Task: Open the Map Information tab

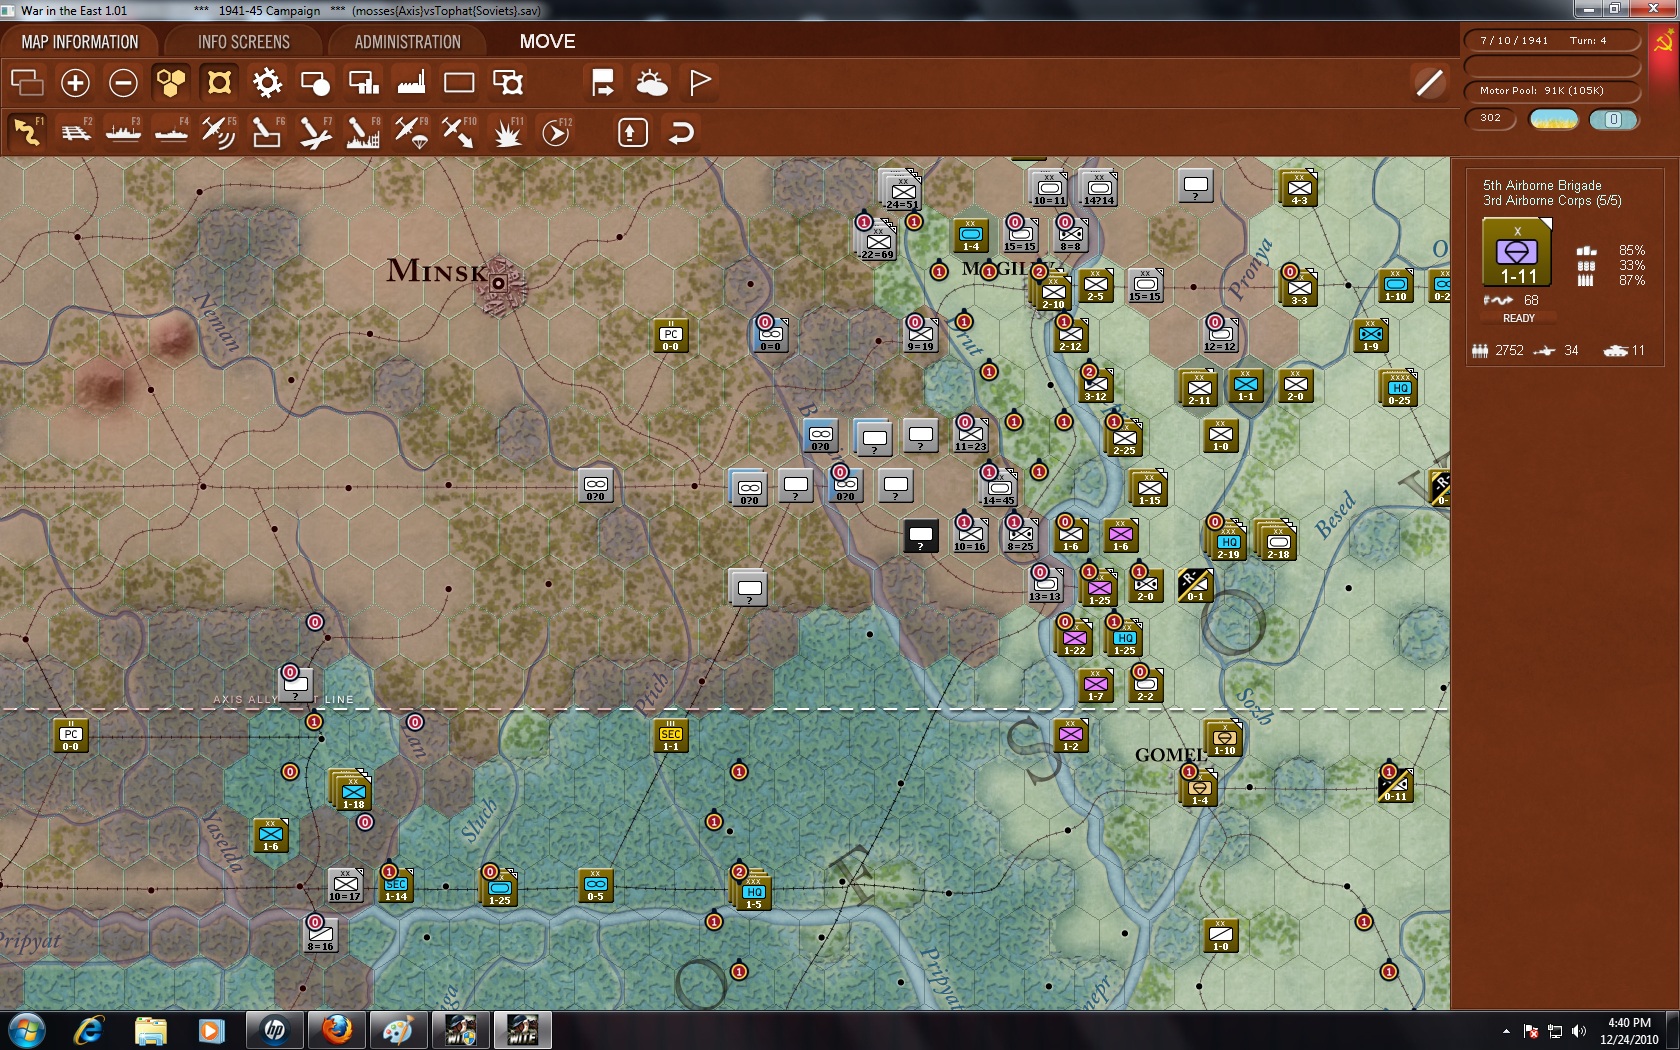Action: [x=80, y=42]
